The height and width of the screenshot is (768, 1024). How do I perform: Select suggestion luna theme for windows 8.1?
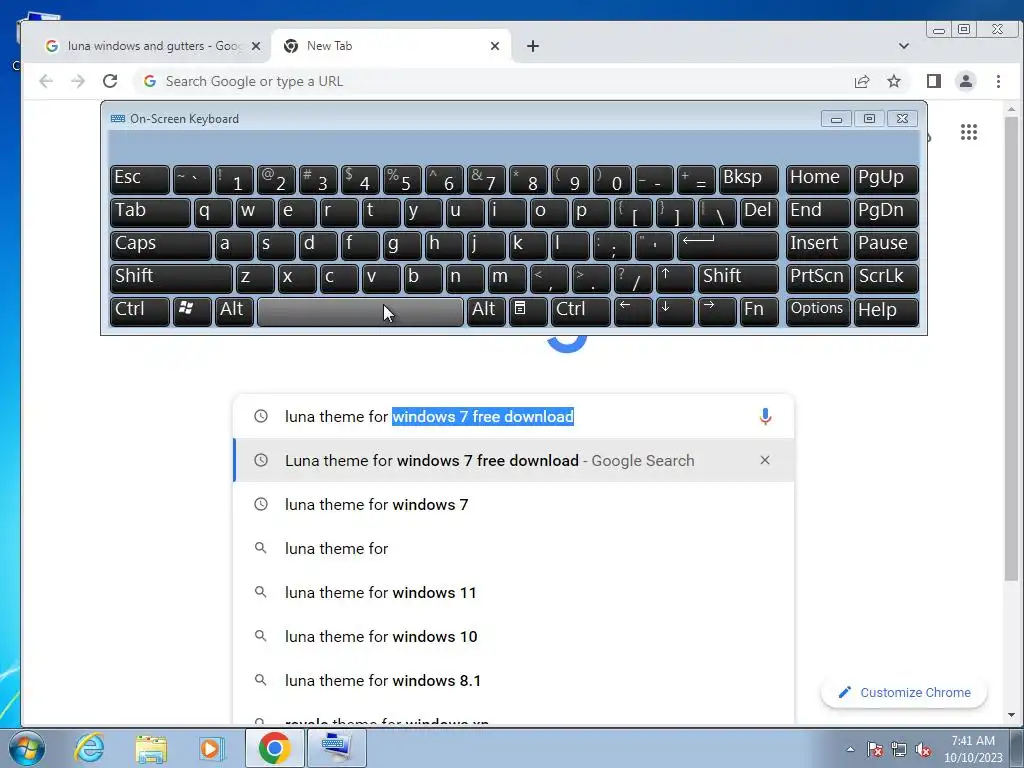tap(513, 680)
